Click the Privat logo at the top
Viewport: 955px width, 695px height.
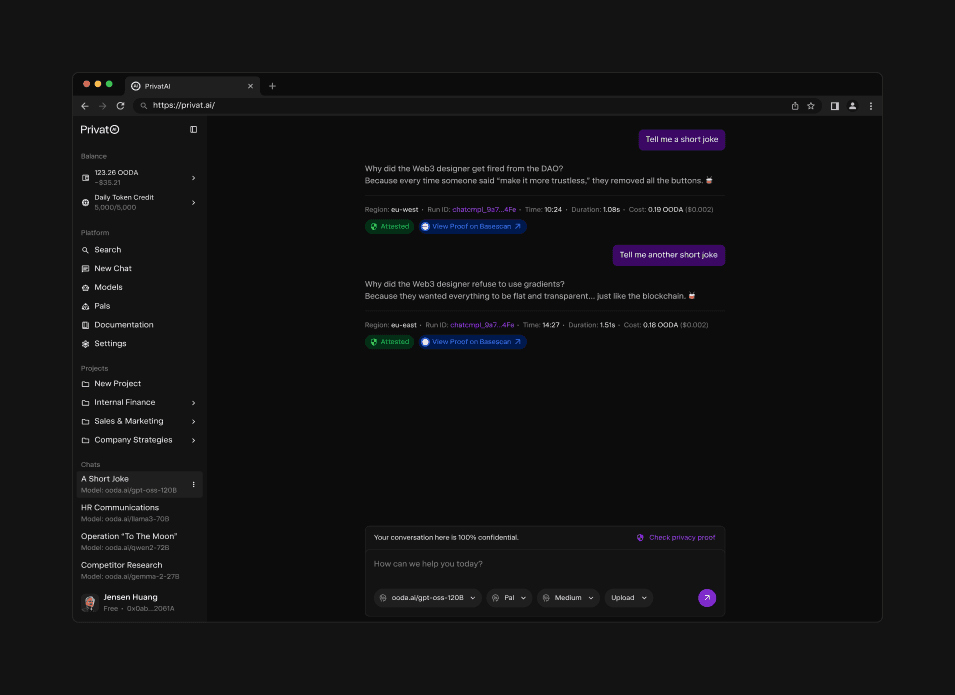(x=99, y=129)
